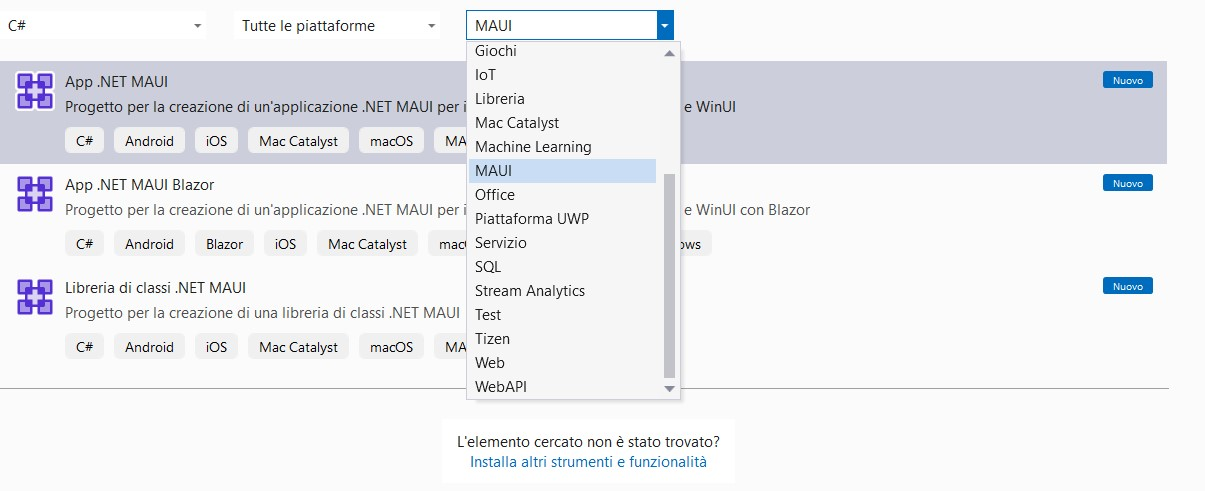This screenshot has width=1205, height=491.
Task: Click the macOS tag under App .NET MAUI
Action: [x=392, y=141]
